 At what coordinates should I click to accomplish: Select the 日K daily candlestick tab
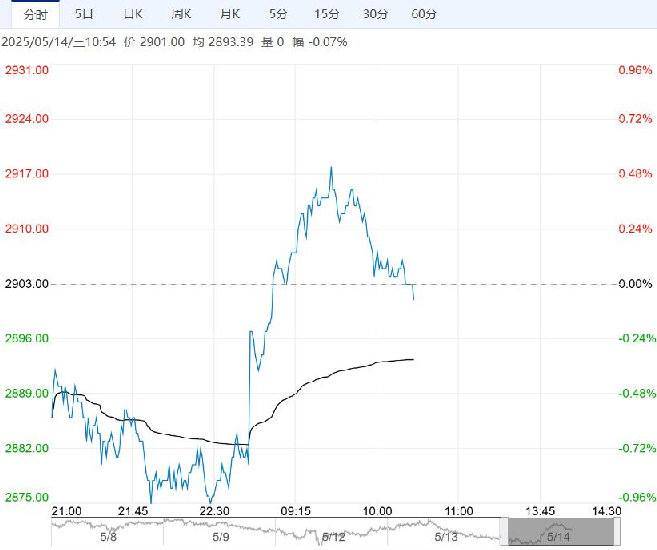133,14
